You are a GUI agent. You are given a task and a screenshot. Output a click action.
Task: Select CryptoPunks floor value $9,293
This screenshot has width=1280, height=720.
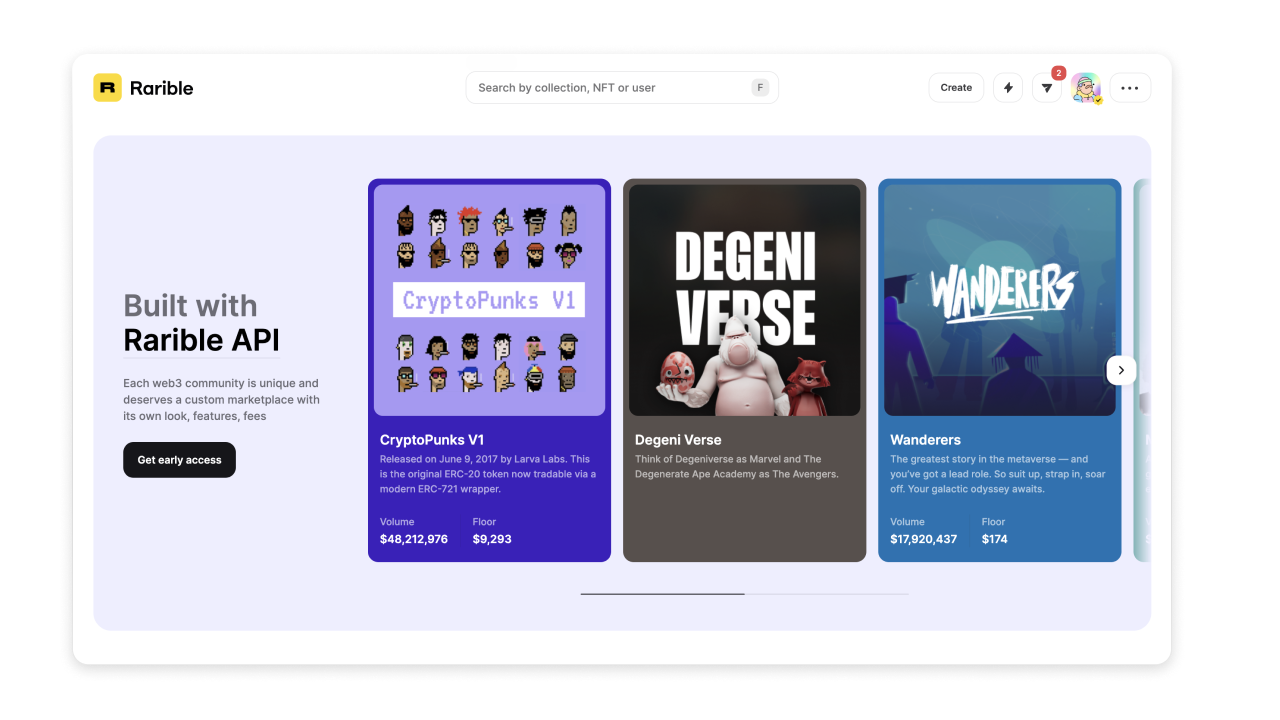[492, 539]
